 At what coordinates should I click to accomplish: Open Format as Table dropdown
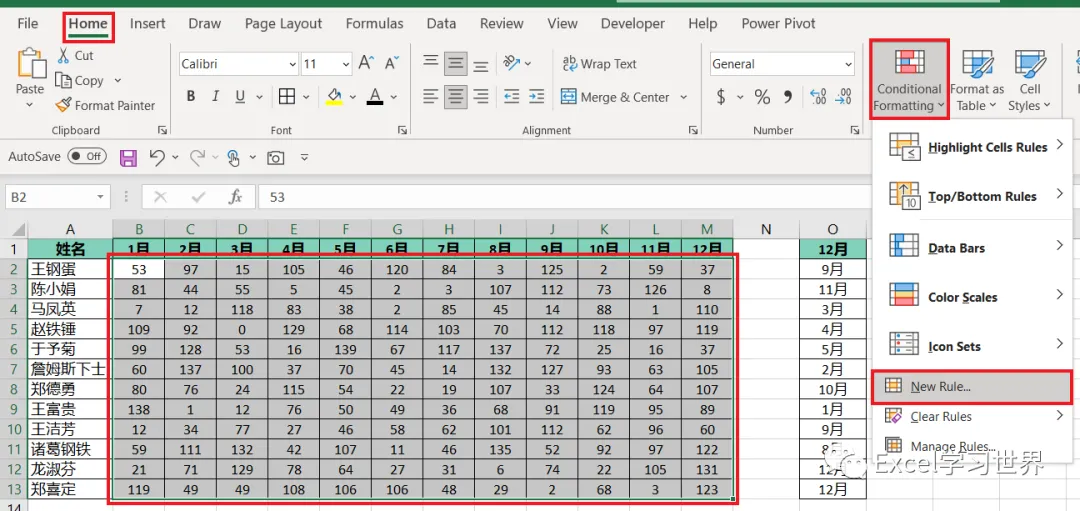(977, 81)
